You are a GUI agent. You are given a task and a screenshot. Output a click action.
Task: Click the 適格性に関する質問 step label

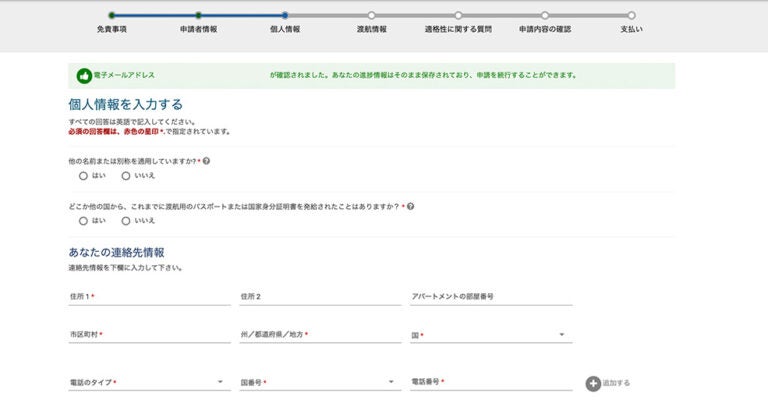pos(458,29)
